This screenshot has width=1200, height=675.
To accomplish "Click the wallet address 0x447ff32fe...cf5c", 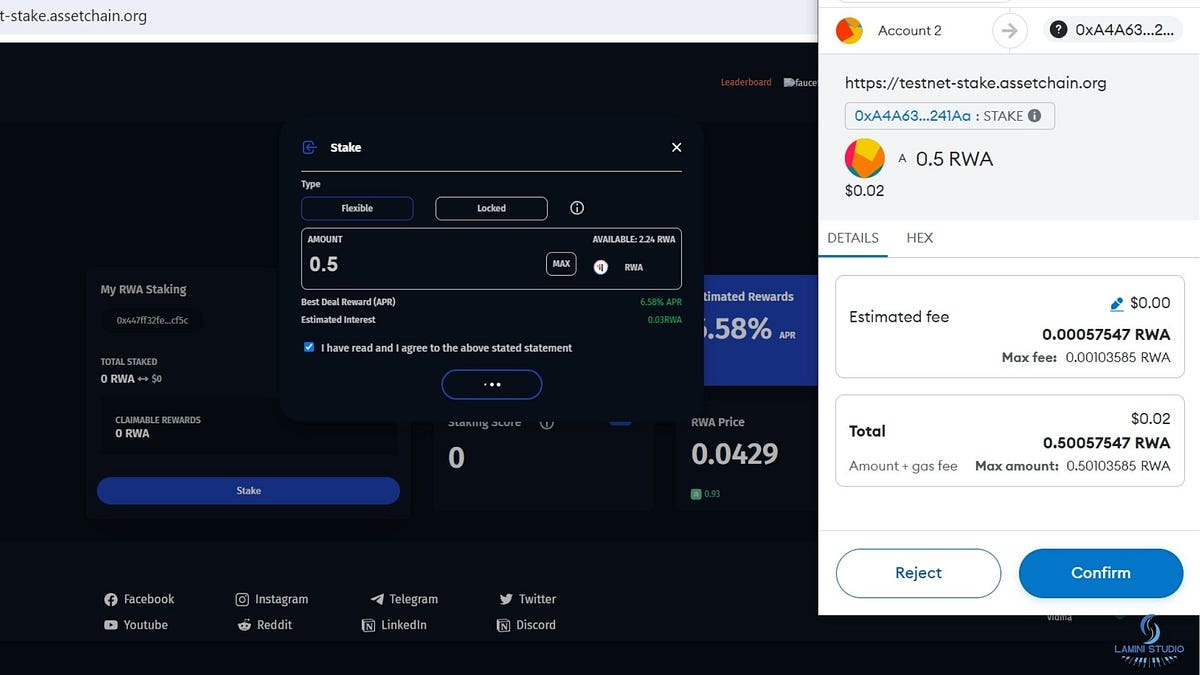I will point(152,321).
